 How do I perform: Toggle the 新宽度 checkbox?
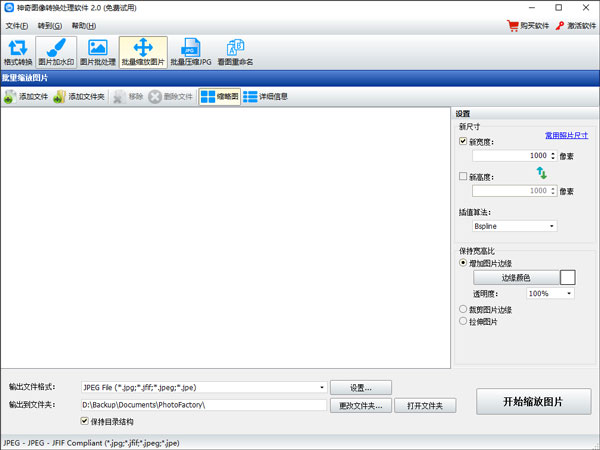(x=463, y=142)
